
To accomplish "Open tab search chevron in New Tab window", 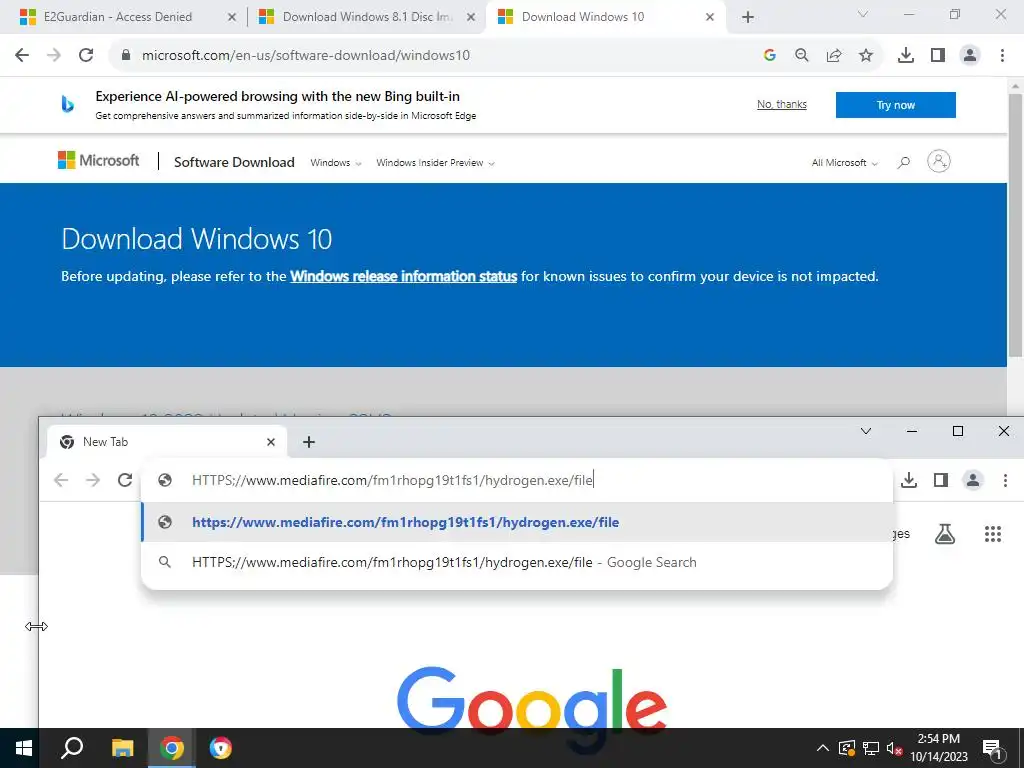I will click(x=866, y=431).
